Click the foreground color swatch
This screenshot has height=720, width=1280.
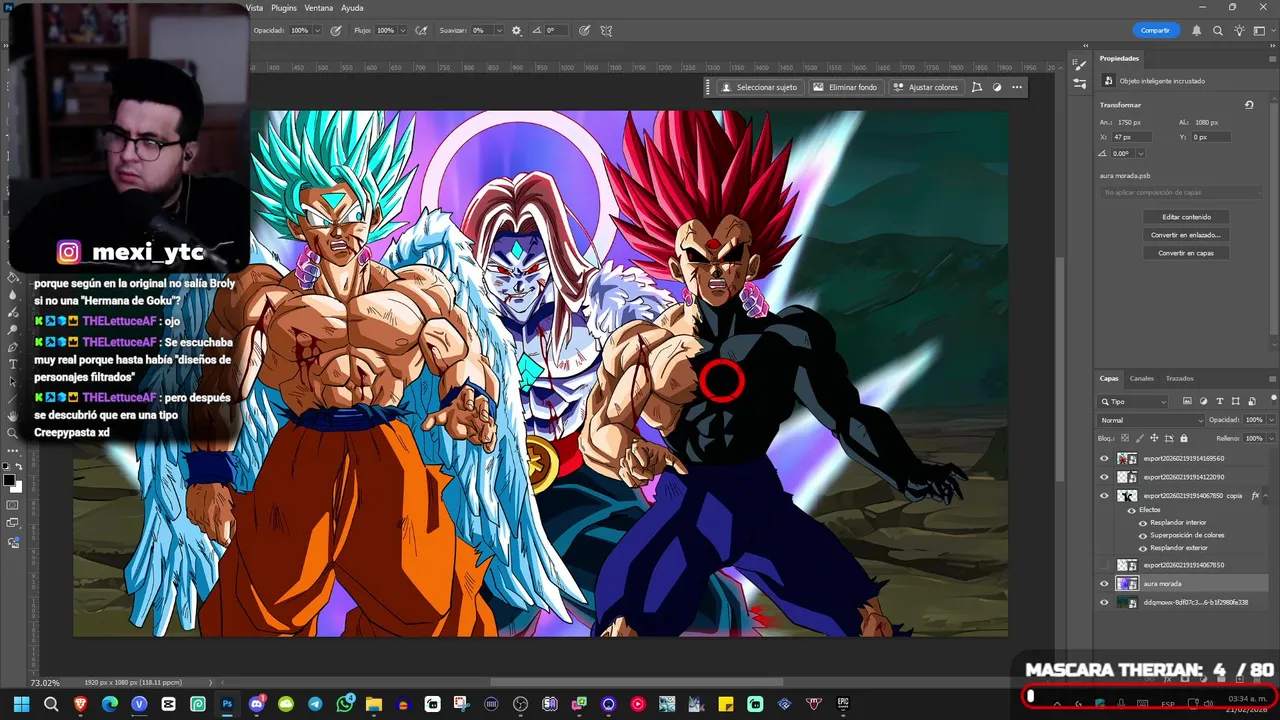[x=10, y=481]
